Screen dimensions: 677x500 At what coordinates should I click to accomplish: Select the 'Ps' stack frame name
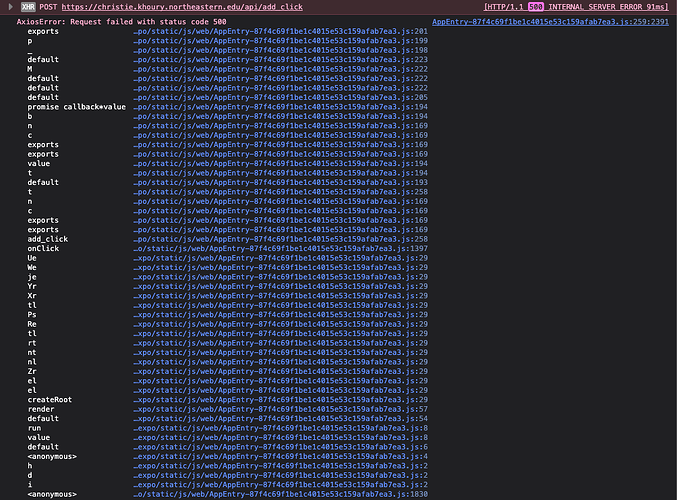coord(32,314)
